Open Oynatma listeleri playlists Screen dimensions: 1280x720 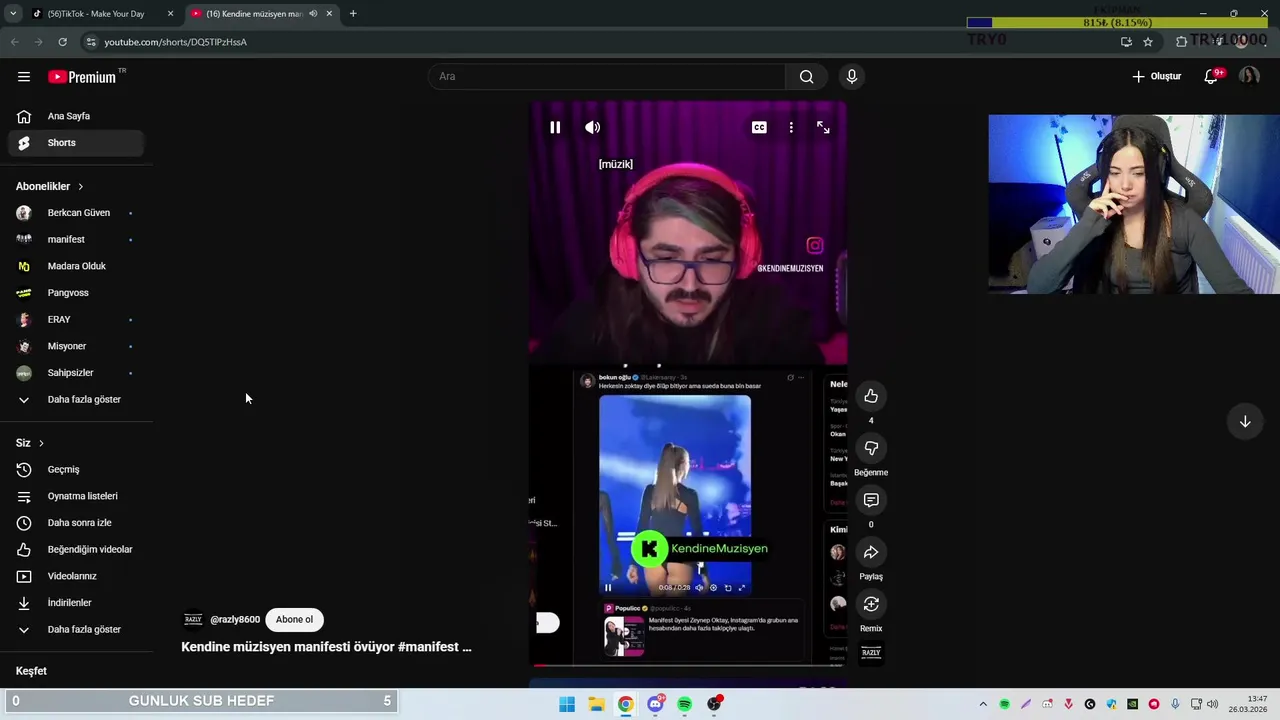point(76,496)
